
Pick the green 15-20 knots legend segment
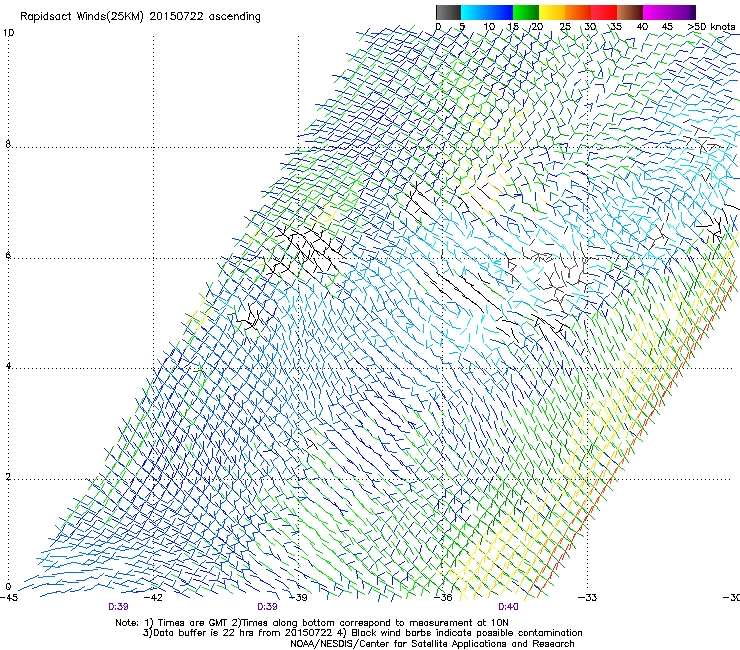[526, 12]
